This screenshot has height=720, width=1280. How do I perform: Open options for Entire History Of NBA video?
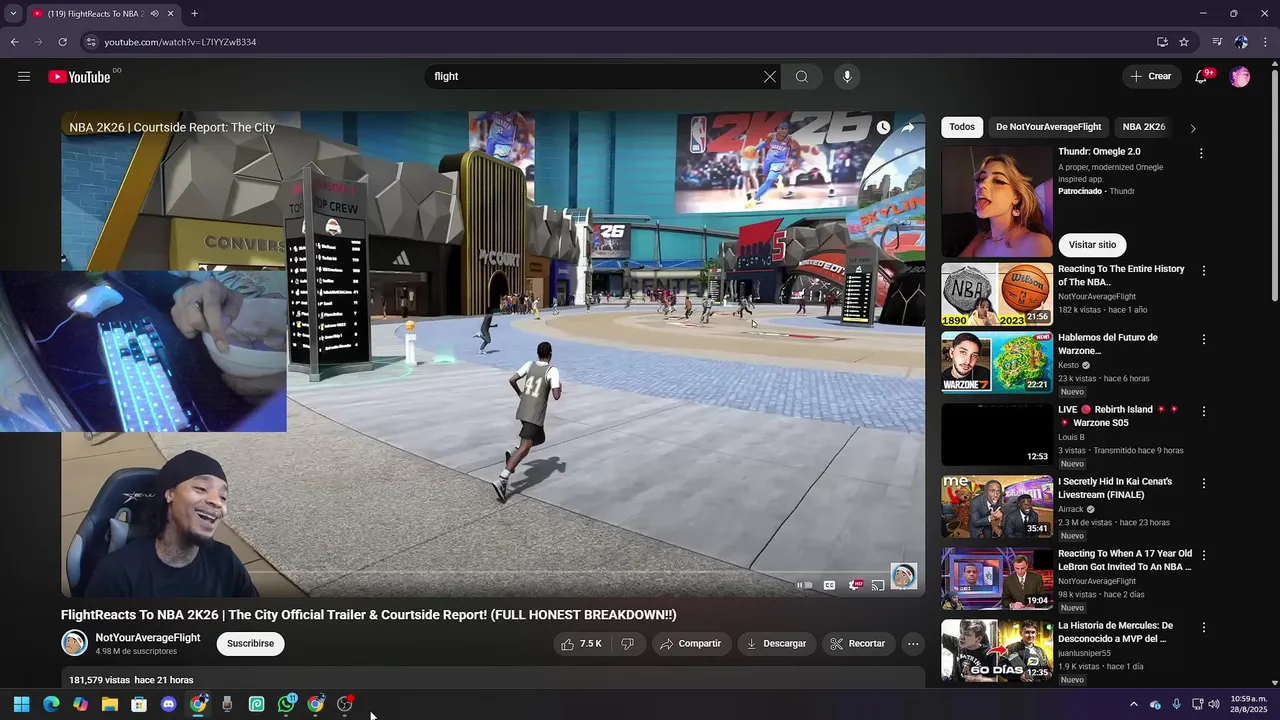coord(1204,271)
